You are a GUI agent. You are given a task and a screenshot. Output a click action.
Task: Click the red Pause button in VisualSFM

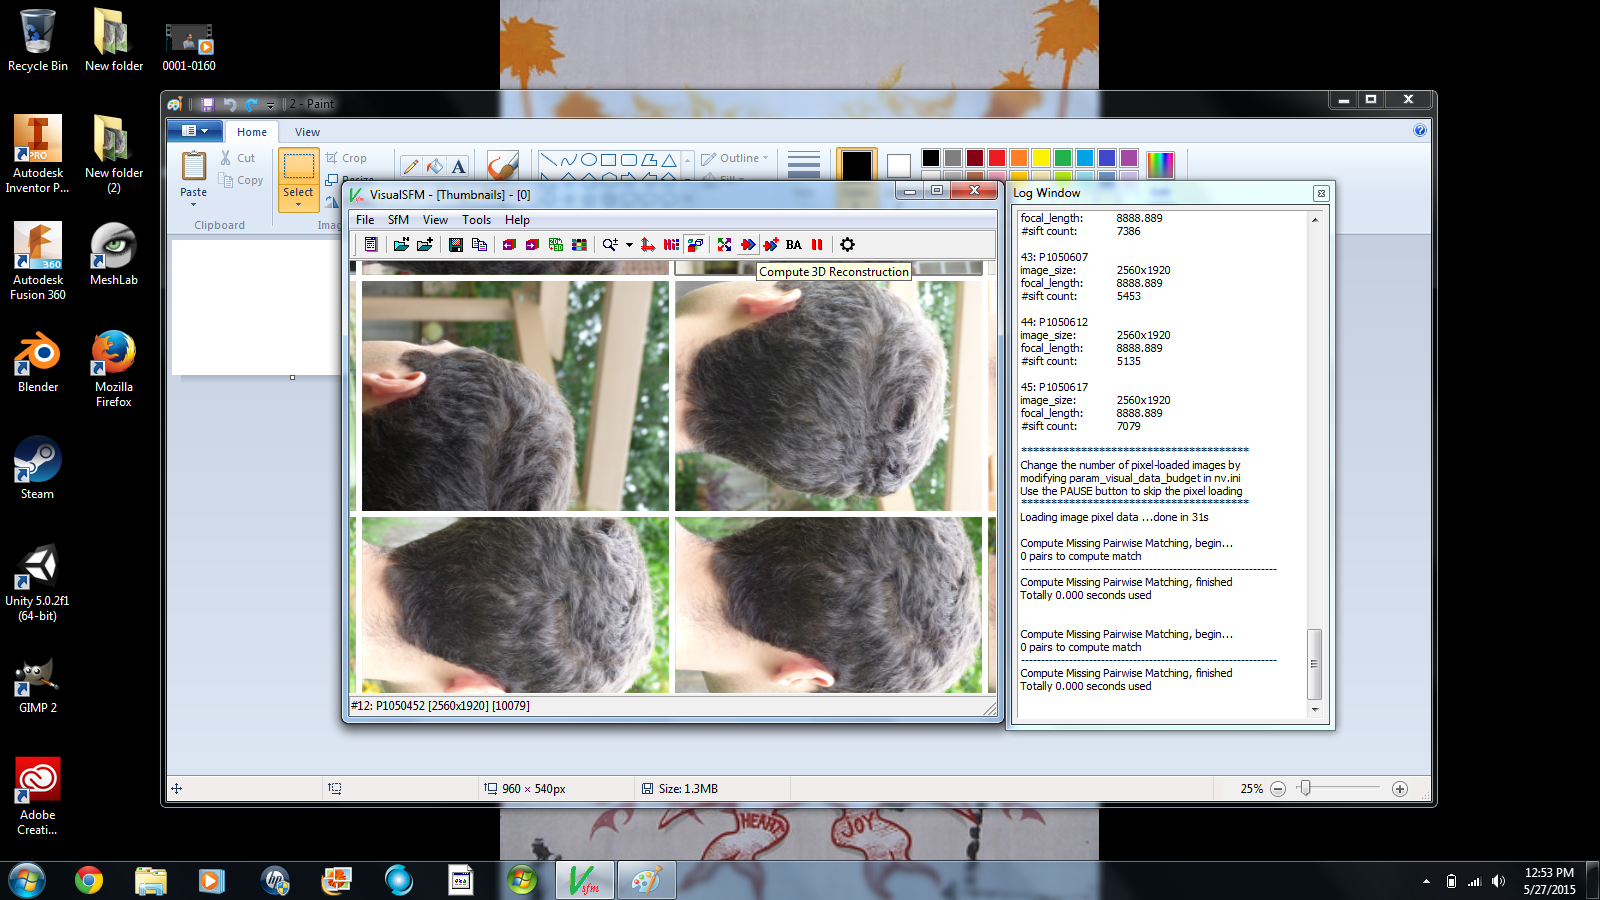coord(817,245)
